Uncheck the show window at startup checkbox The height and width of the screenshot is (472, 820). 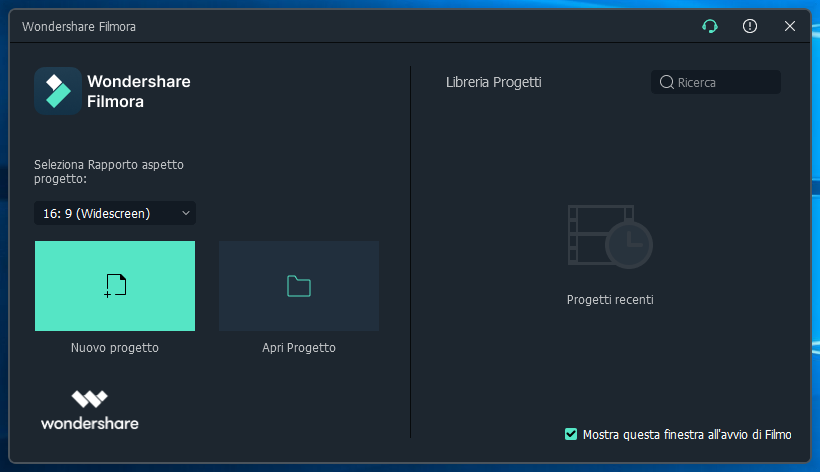571,434
